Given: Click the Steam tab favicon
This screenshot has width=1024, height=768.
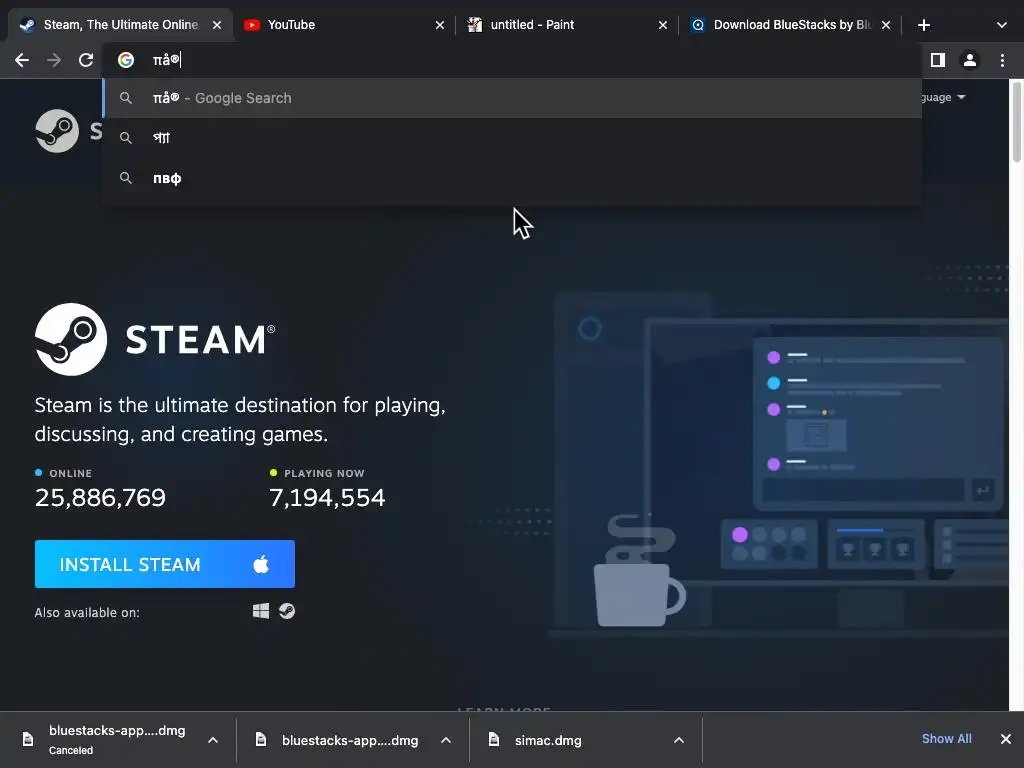Looking at the screenshot, I should click(x=27, y=25).
